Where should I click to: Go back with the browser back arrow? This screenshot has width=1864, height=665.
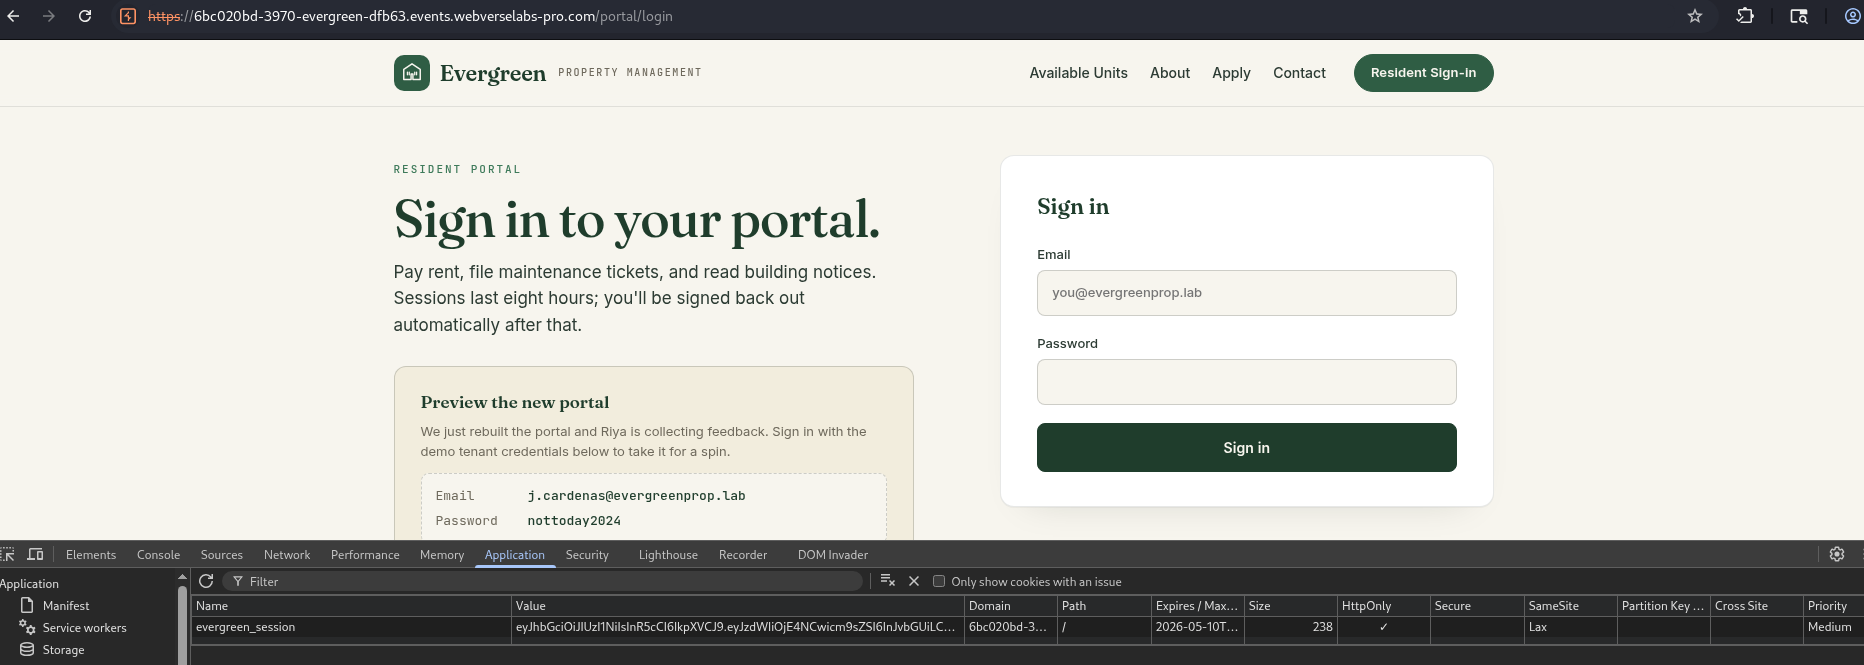[x=13, y=16]
